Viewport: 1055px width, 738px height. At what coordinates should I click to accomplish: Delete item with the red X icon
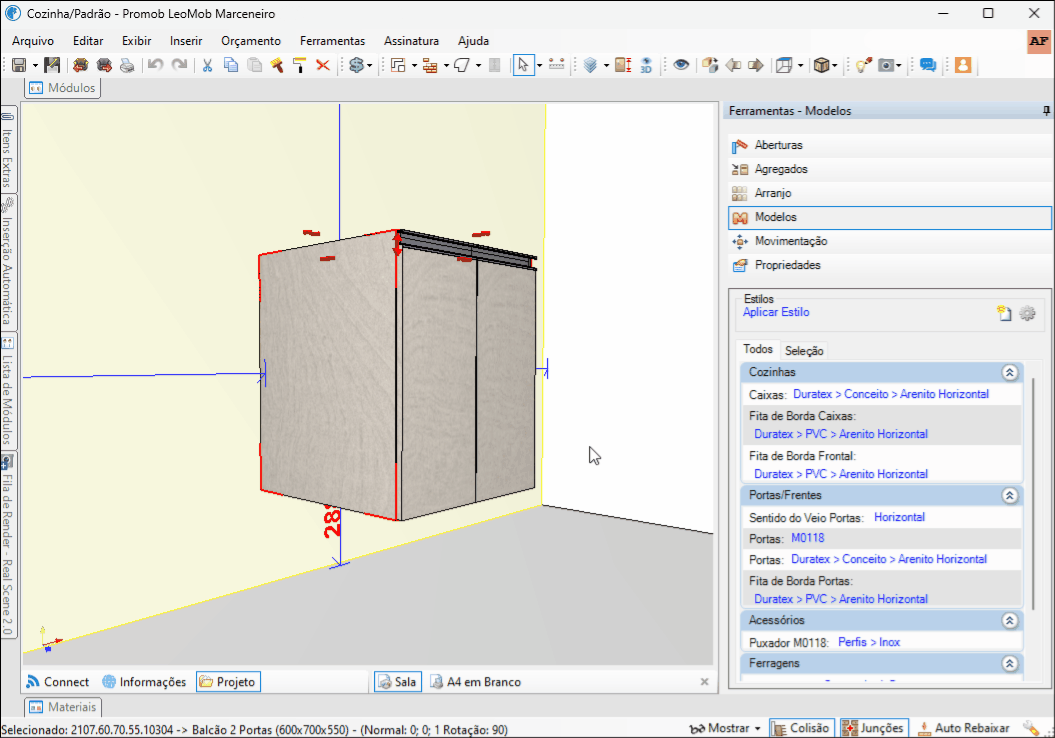click(323, 65)
